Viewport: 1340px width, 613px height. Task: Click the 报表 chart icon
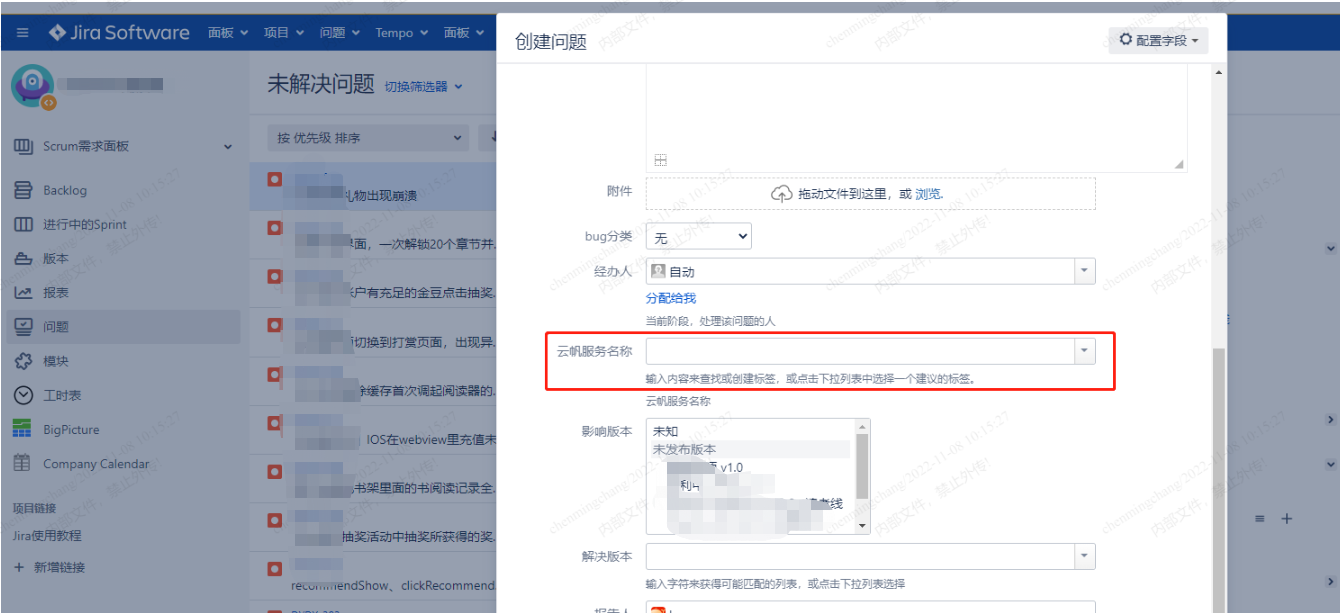[23, 293]
